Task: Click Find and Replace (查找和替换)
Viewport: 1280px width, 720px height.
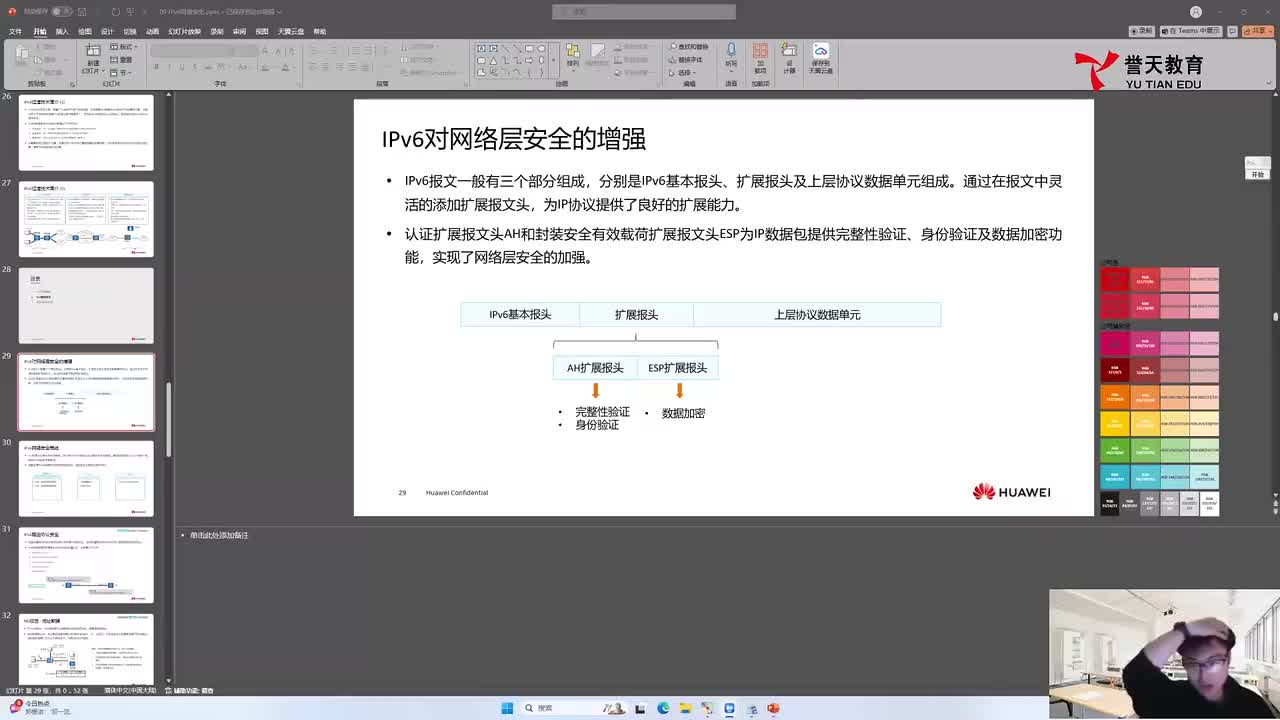Action: 688,47
